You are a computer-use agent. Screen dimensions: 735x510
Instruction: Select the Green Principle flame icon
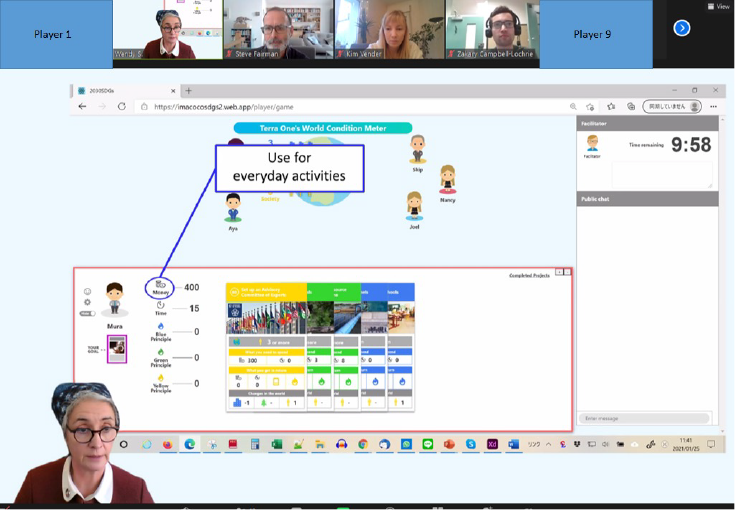160,352
